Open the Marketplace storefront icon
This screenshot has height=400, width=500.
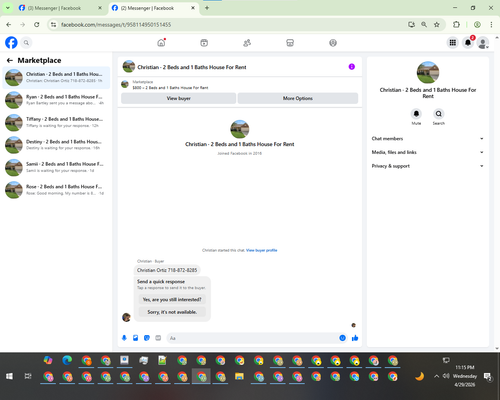290,43
